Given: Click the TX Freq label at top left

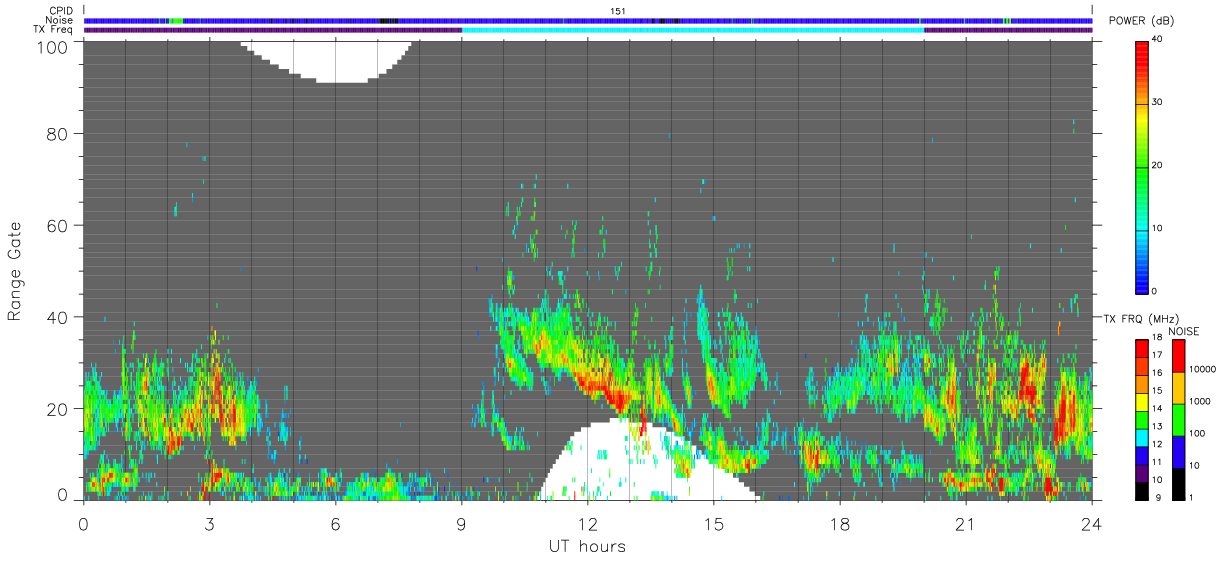Looking at the screenshot, I should 53,30.
